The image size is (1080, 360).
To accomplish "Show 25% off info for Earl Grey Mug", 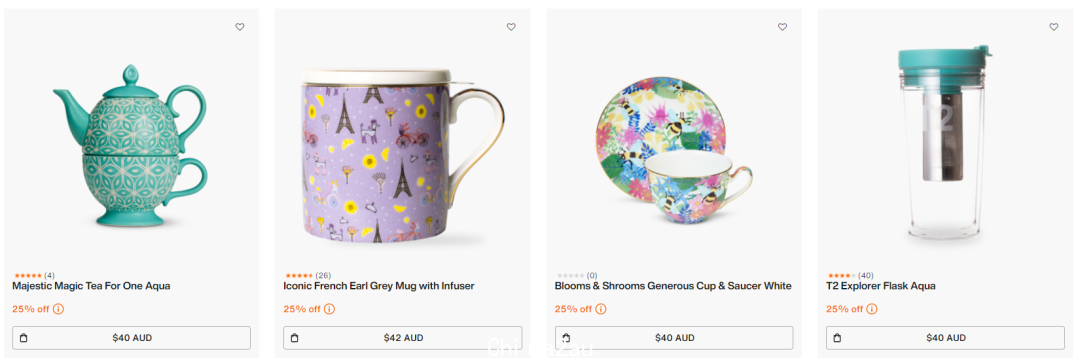I will (330, 309).
